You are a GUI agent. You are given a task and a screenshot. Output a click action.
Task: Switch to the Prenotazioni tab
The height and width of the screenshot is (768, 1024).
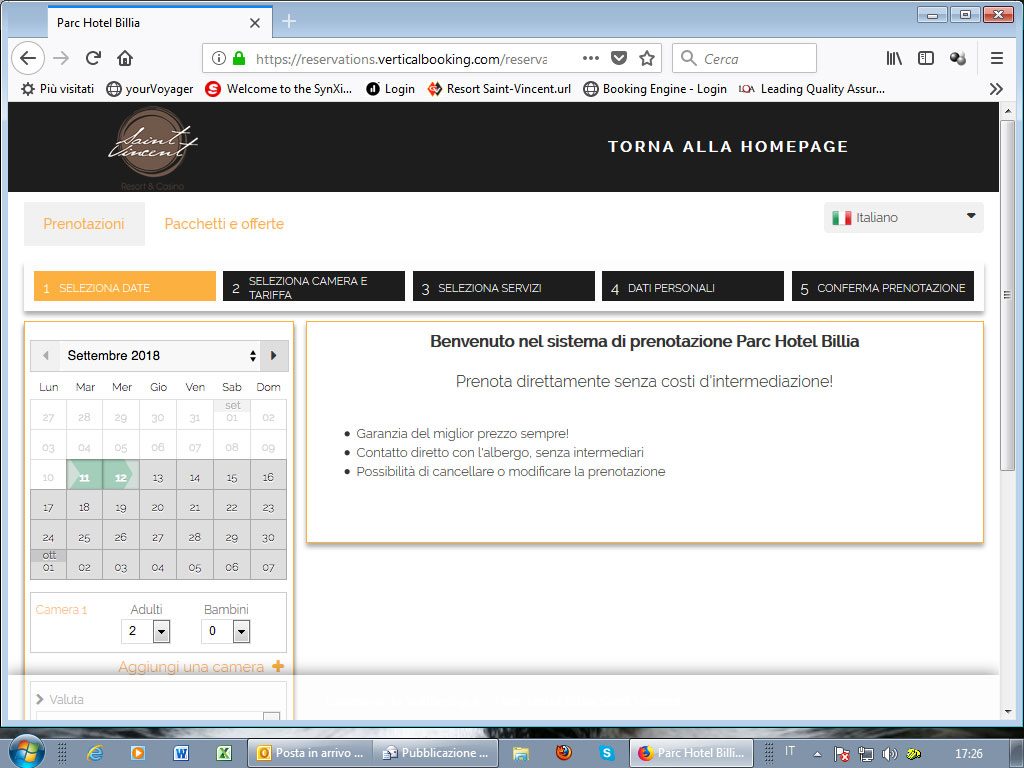coord(84,223)
